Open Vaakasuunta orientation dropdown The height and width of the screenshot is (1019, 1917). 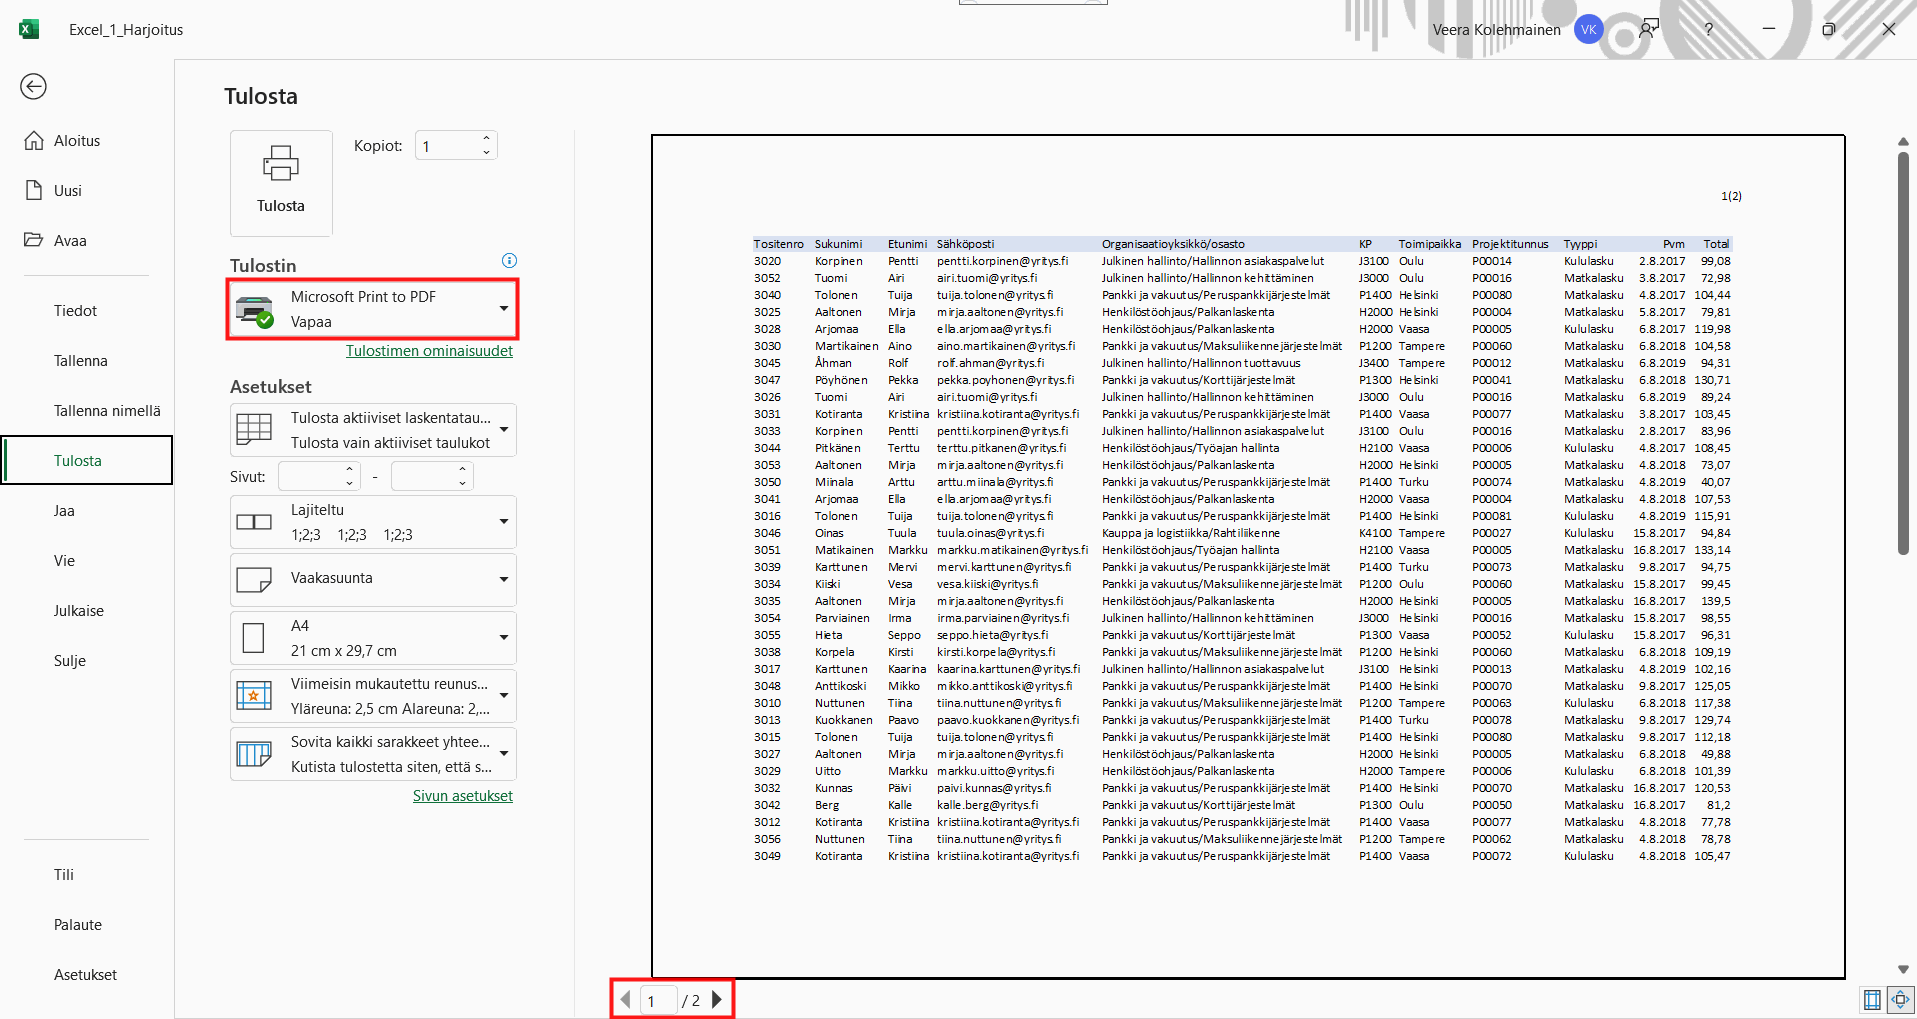click(373, 580)
